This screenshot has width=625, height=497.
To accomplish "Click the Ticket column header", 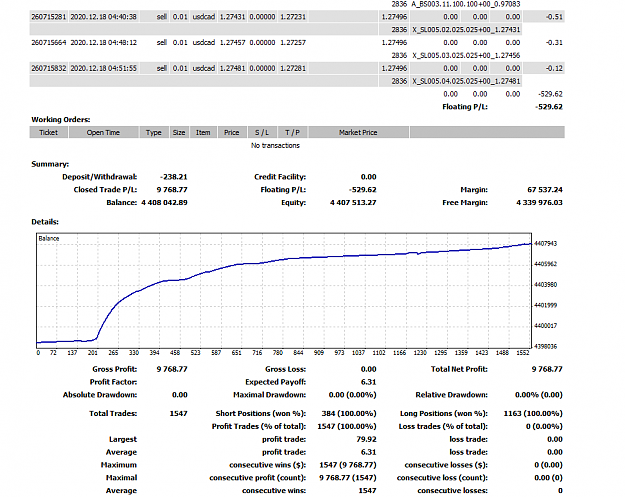I will click(49, 132).
